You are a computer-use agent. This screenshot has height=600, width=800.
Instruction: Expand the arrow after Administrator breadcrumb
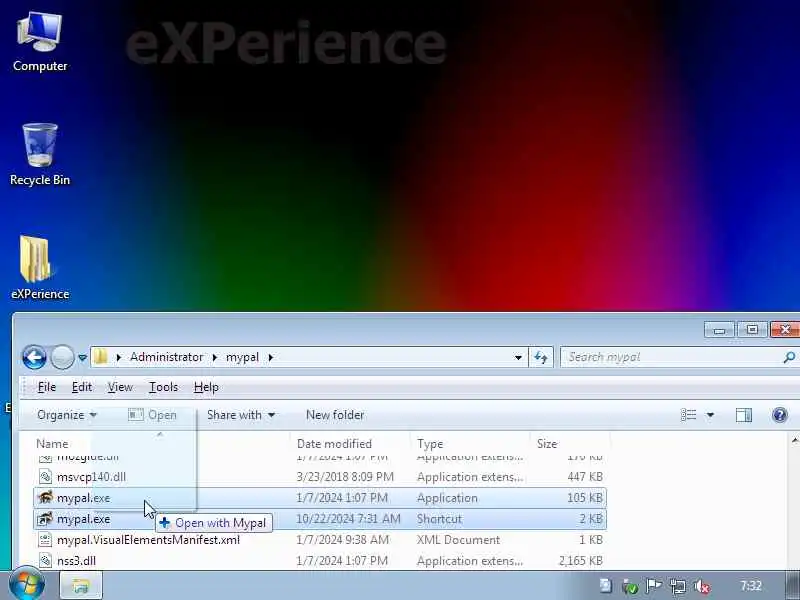pyautogui.click(x=214, y=357)
